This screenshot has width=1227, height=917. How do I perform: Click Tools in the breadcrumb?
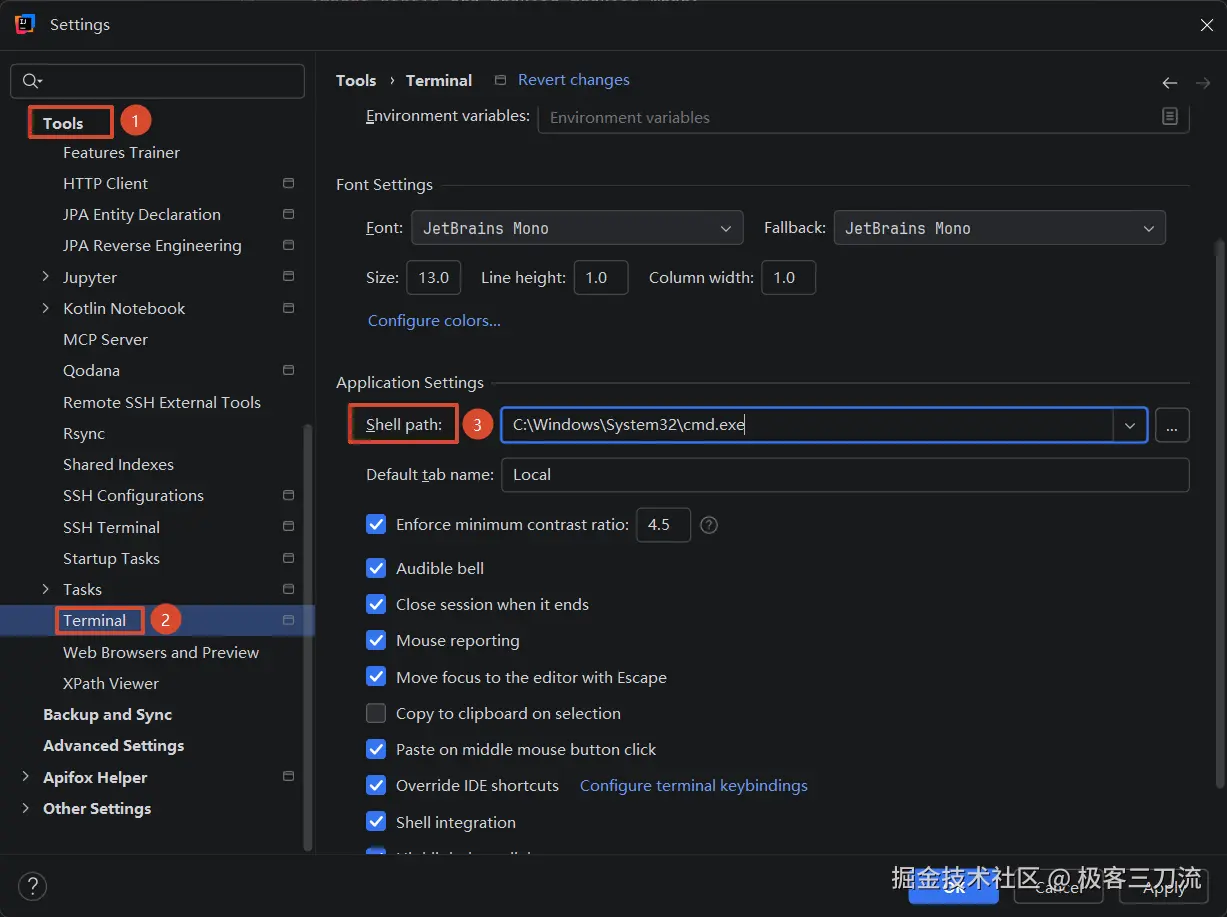[356, 80]
